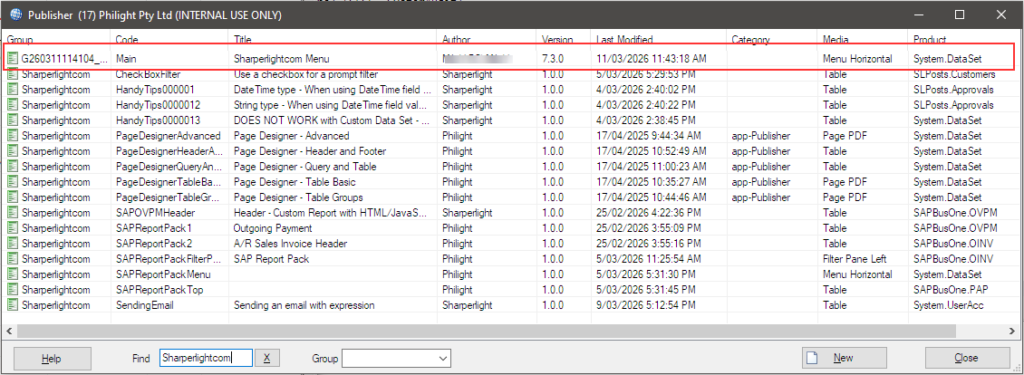Image resolution: width=1024 pixels, height=375 pixels.
Task: Click the report icon beside PageDesignerAdvanced
Action: [12, 136]
